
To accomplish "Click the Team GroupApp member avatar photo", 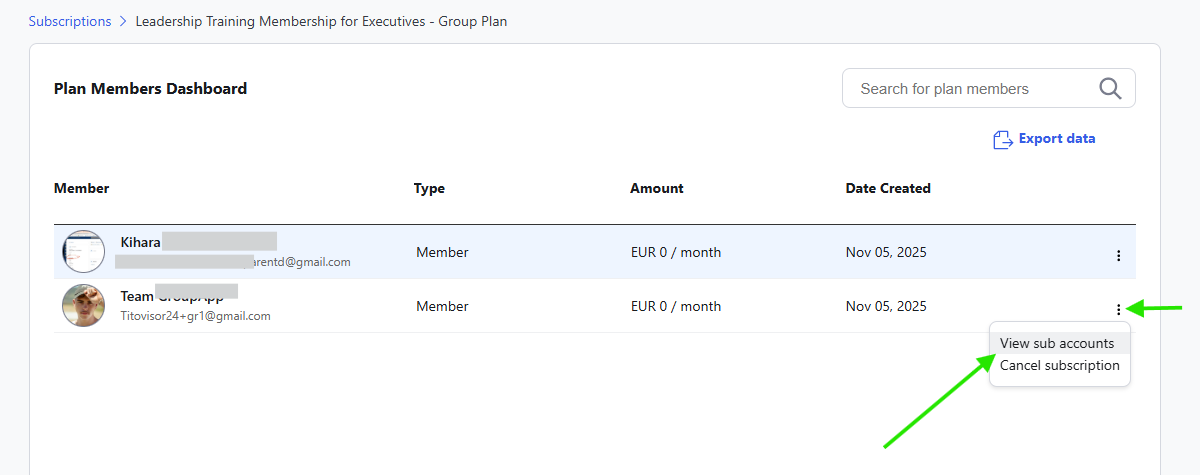I will pyautogui.click(x=83, y=305).
